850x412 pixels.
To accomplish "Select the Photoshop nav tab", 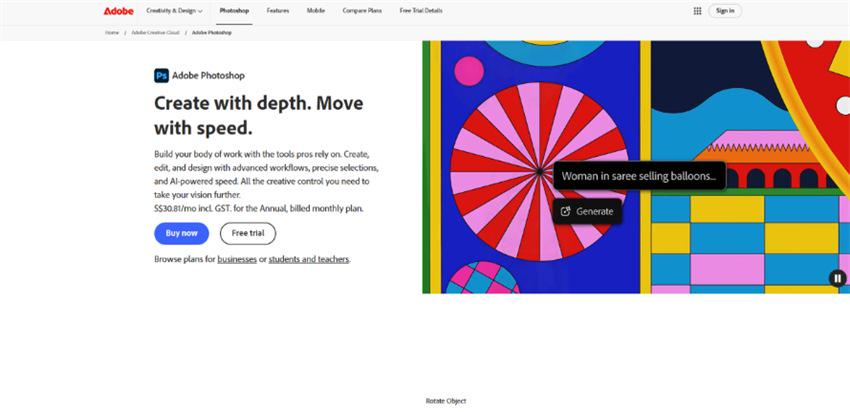I will pyautogui.click(x=234, y=11).
